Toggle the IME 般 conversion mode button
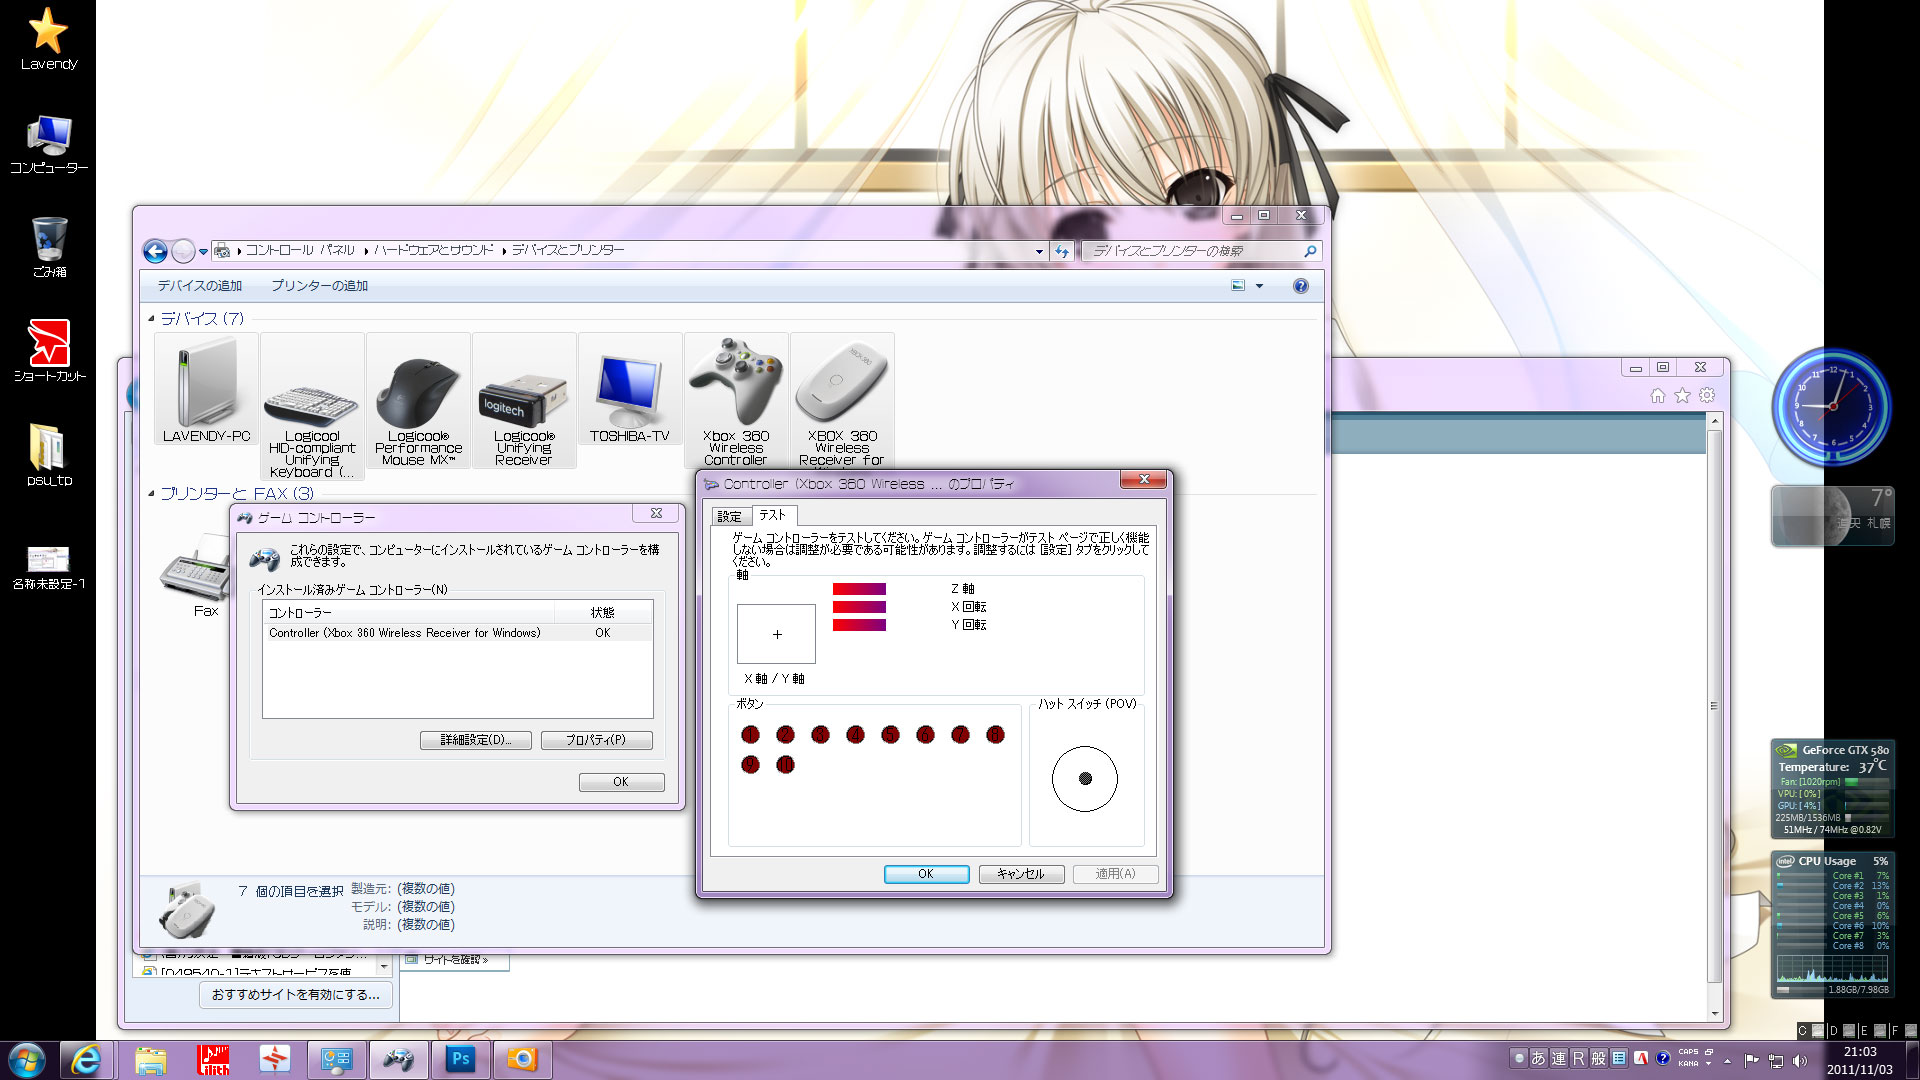 (x=1598, y=1058)
